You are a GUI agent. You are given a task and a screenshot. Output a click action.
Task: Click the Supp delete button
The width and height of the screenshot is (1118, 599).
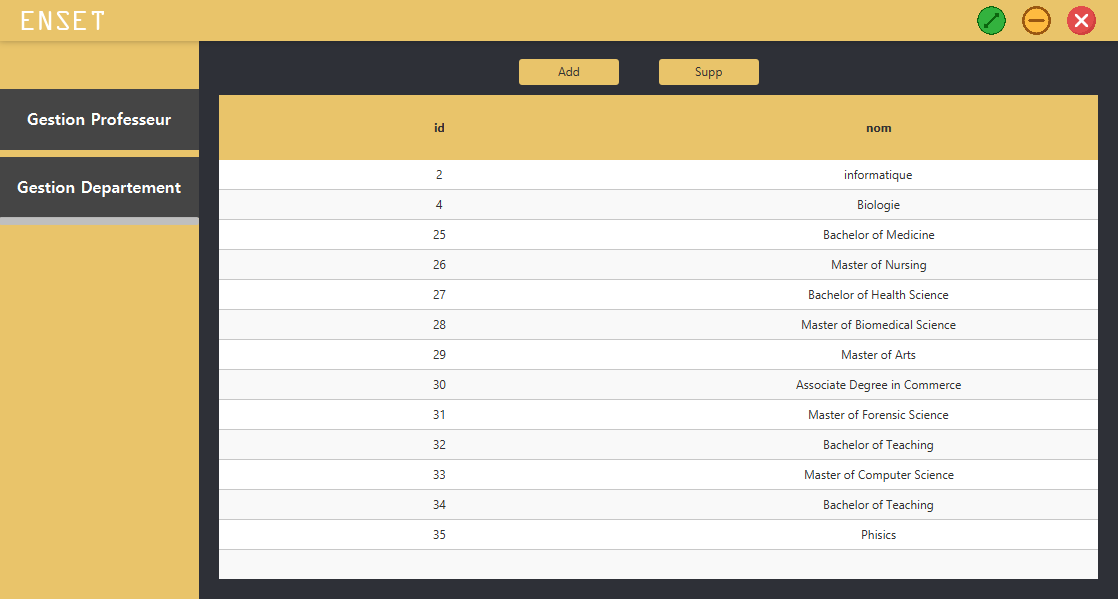coord(709,72)
